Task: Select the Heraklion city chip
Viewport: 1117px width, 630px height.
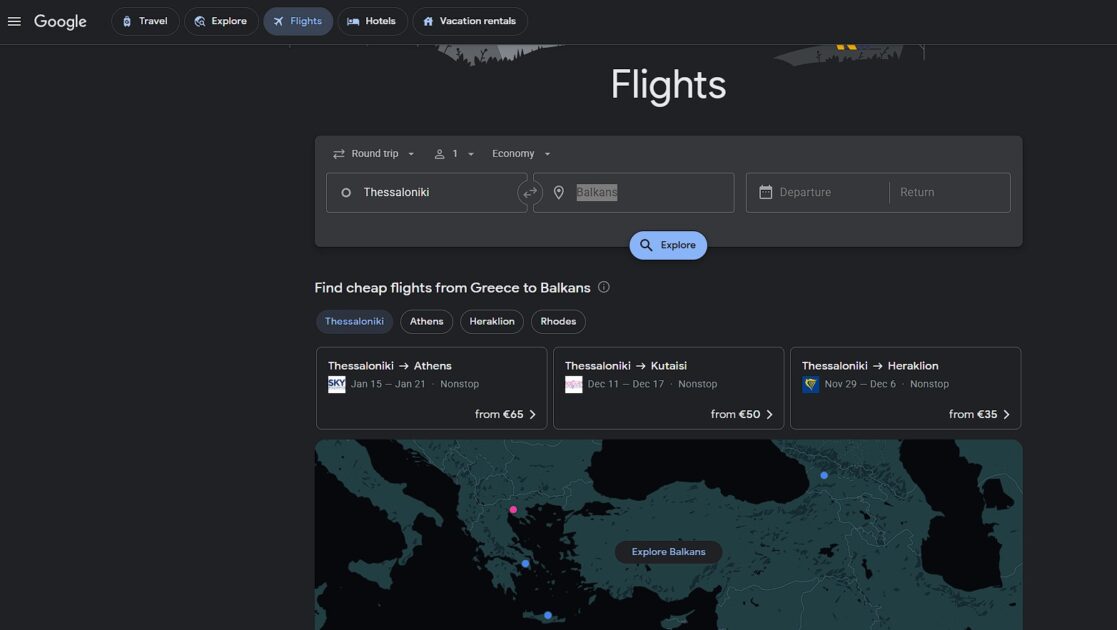Action: (492, 321)
